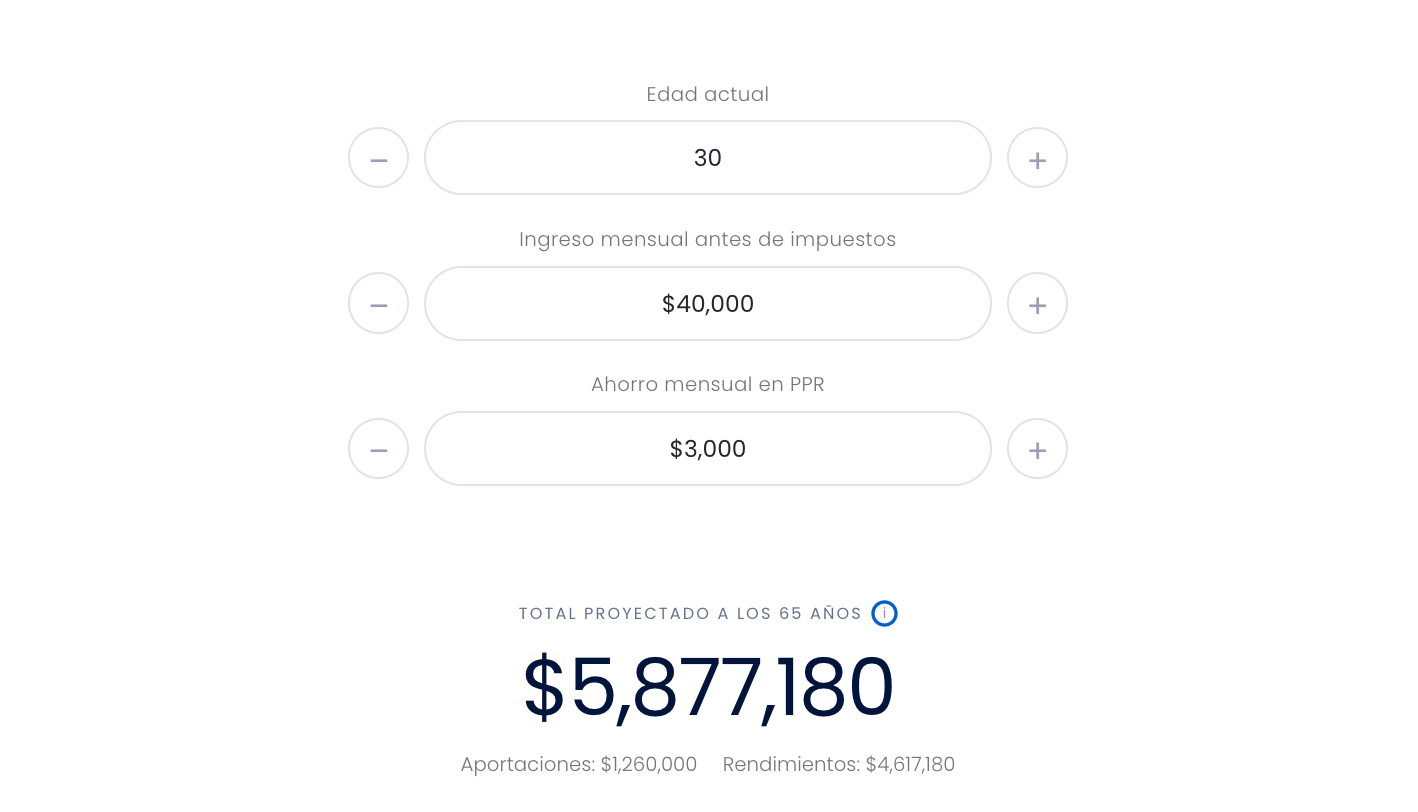Click the Aportaciones label word
Viewport: 1418px width, 812px height.
pos(528,765)
